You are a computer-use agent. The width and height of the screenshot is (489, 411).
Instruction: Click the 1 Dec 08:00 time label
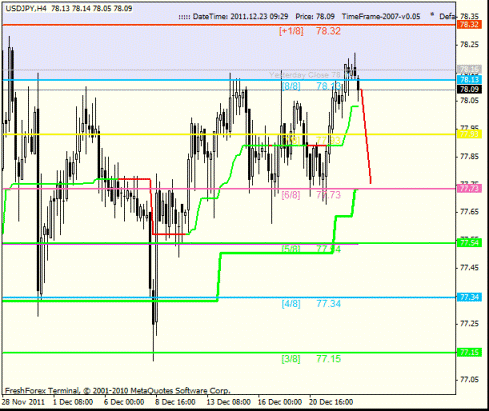[73, 402]
